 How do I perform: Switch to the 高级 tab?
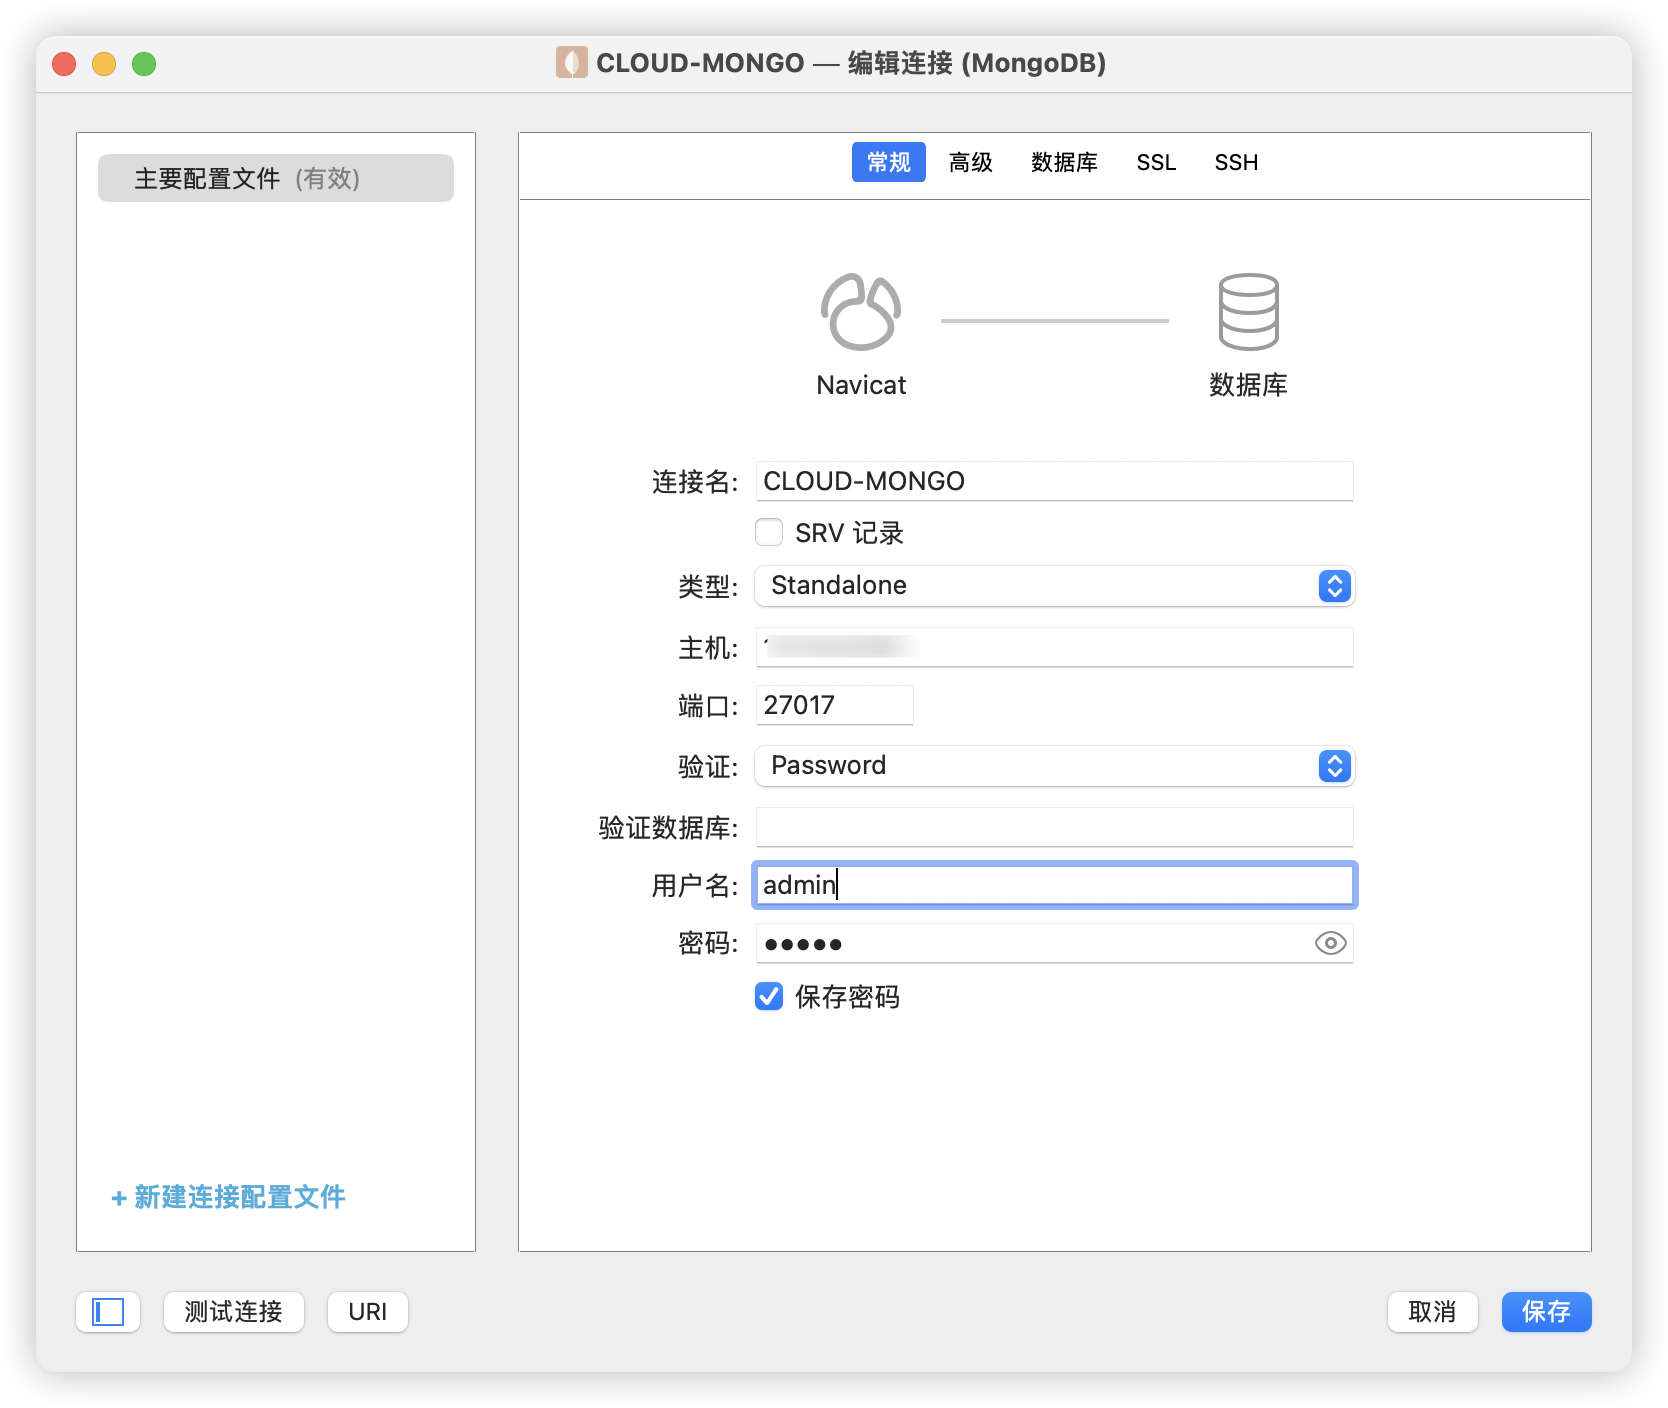(970, 162)
